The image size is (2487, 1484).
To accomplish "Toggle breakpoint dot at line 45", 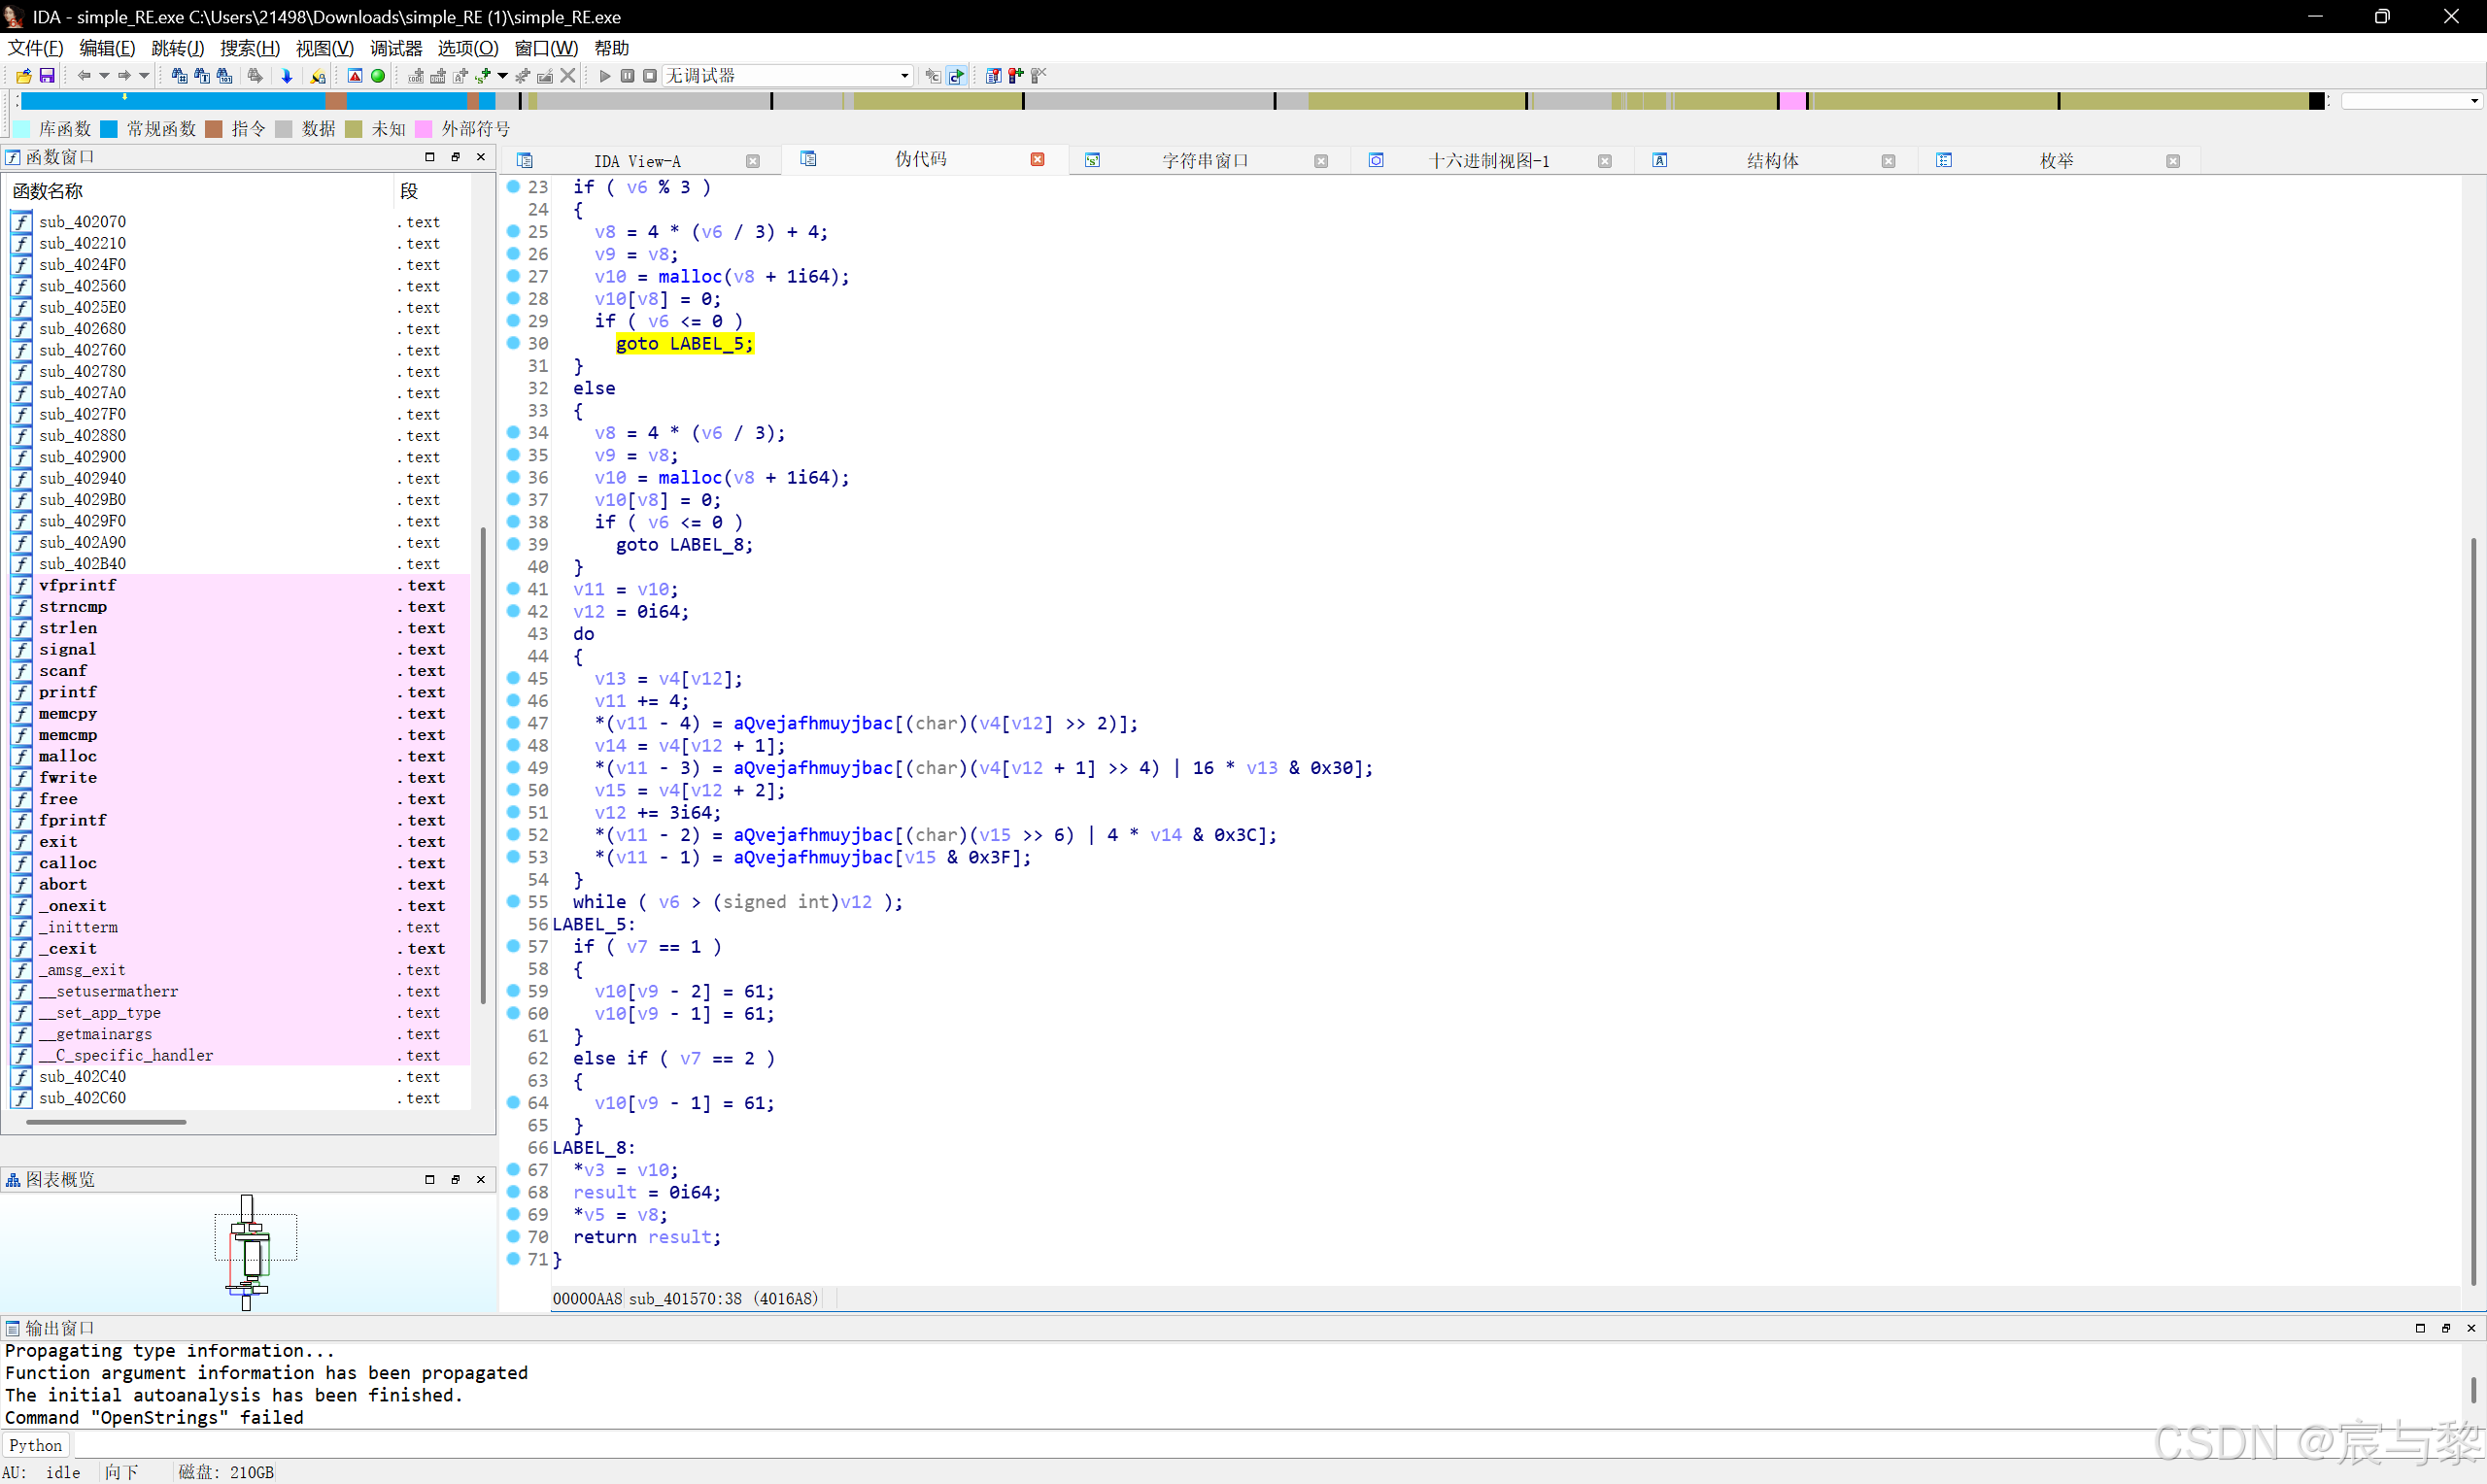I will pyautogui.click(x=513, y=678).
